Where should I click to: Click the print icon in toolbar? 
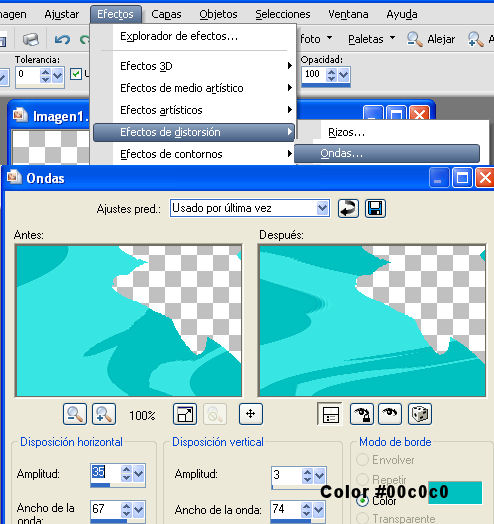point(30,39)
